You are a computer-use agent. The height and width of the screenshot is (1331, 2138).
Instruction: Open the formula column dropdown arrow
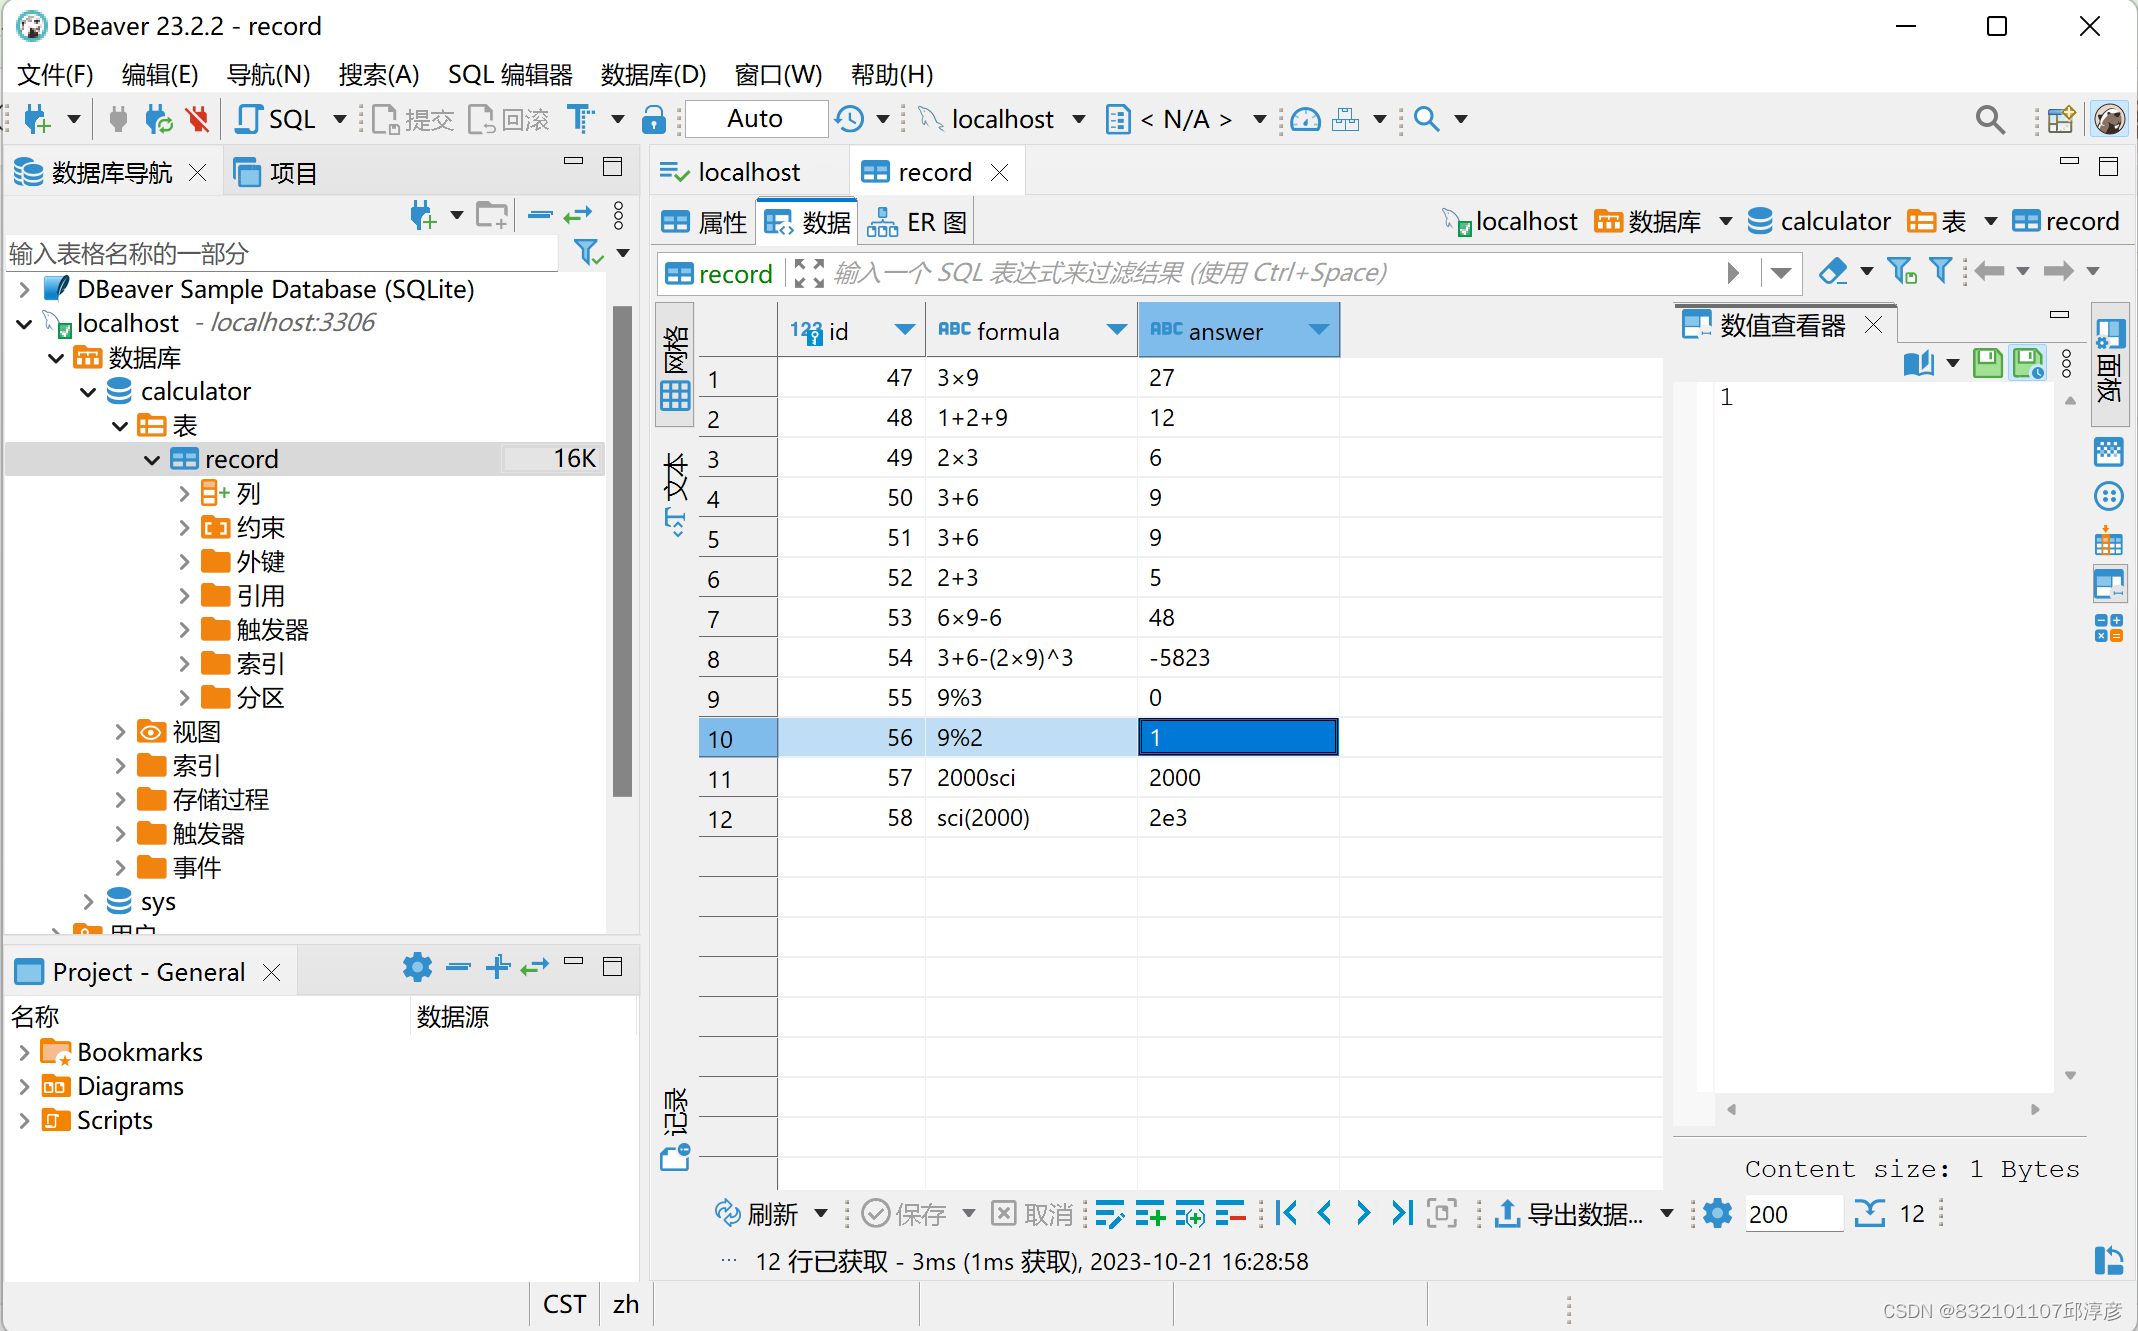click(x=1116, y=330)
